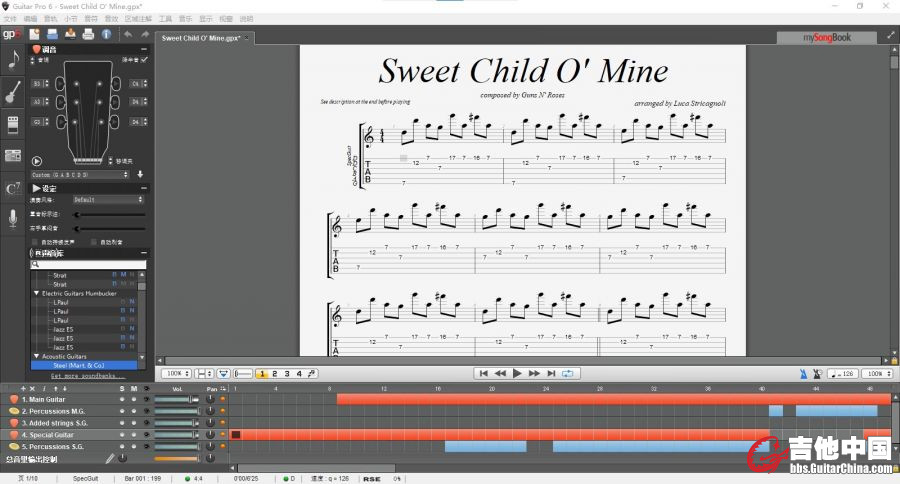Image resolution: width=900 pixels, height=484 pixels.
Task: Open the Custom tuning preset dropdown
Action: (x=87, y=174)
